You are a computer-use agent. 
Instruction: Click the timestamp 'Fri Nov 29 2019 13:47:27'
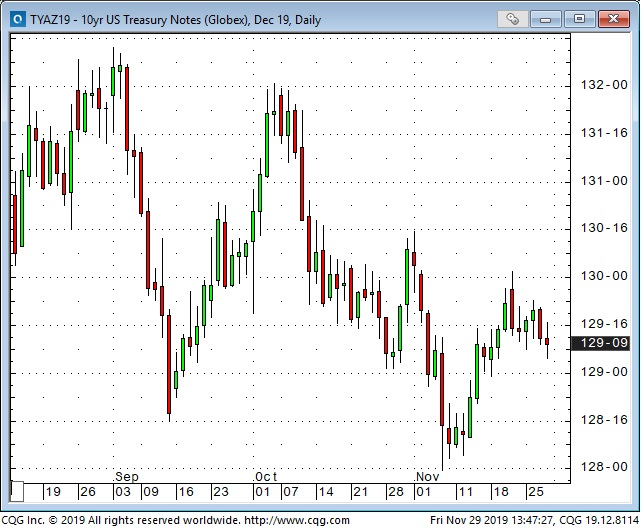point(493,520)
